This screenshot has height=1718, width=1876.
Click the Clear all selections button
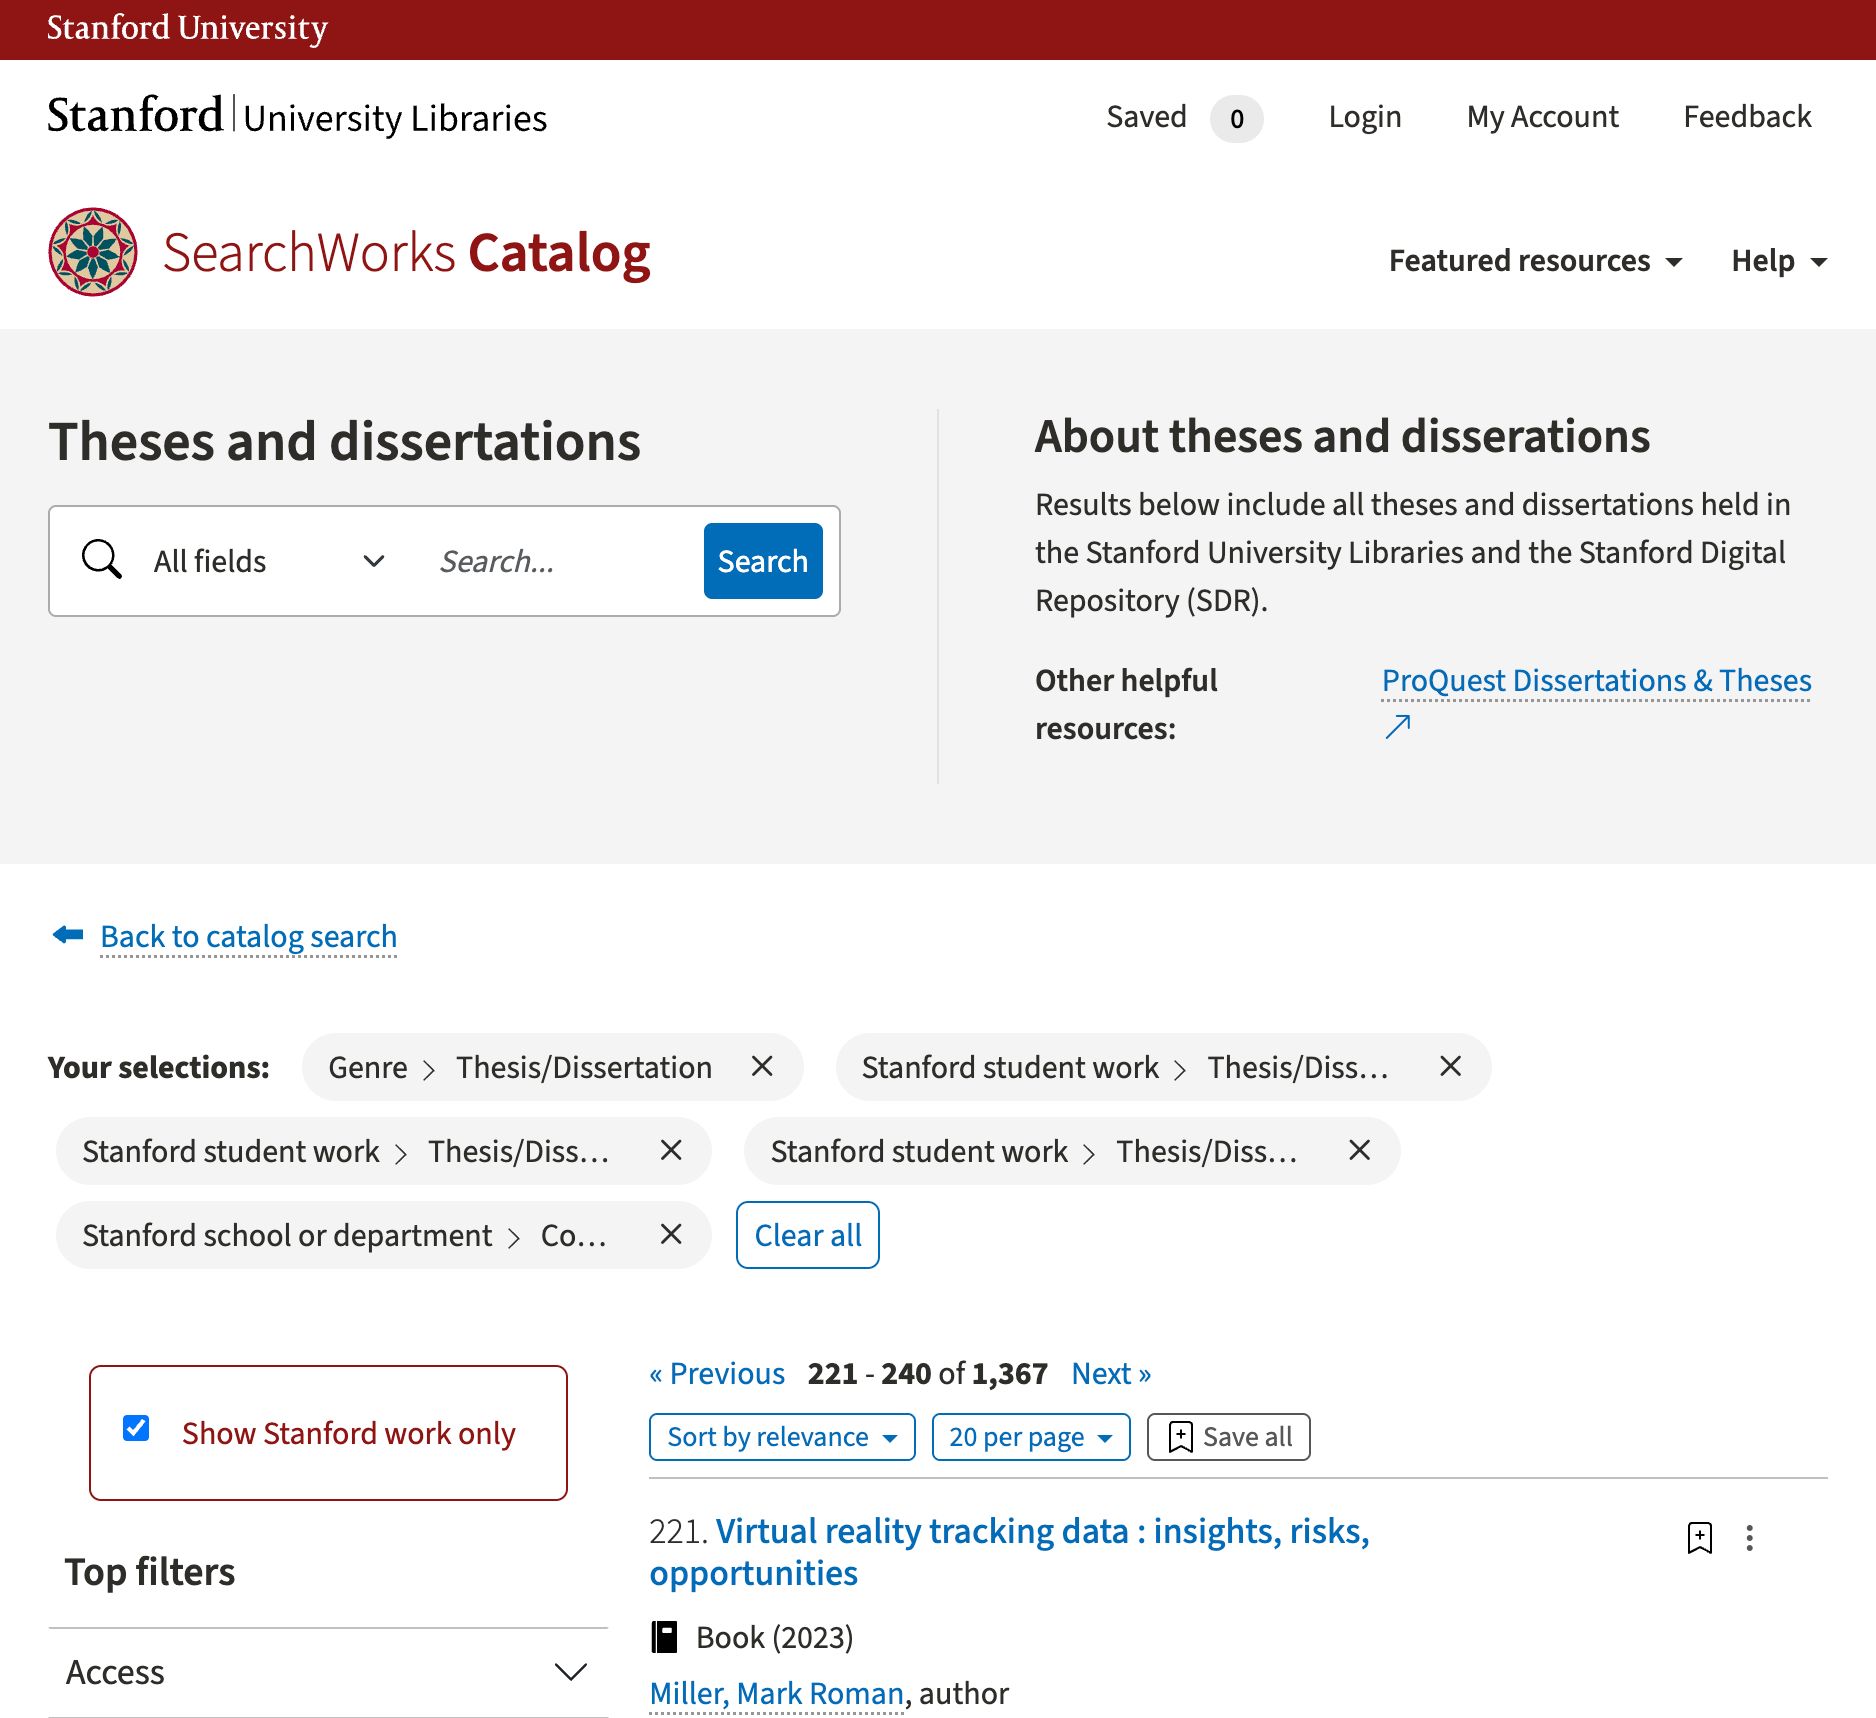808,1235
